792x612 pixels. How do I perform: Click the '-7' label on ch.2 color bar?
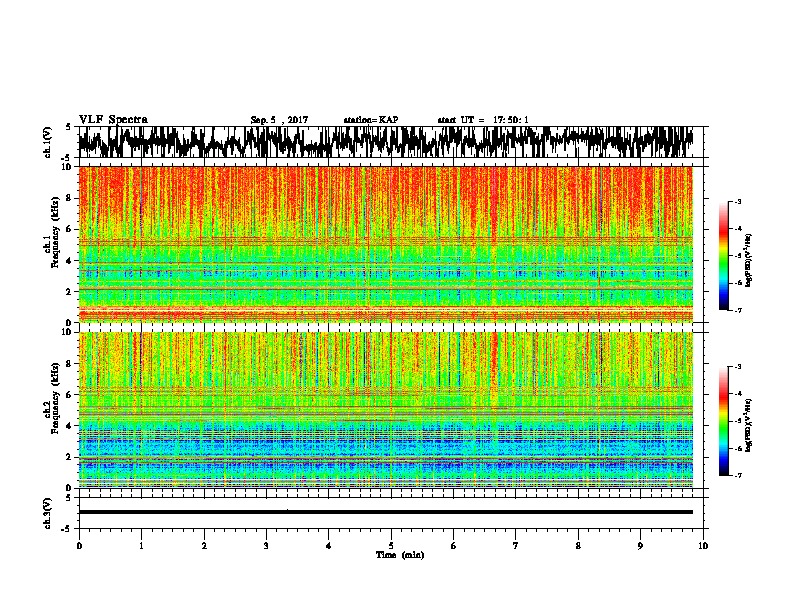tap(737, 476)
